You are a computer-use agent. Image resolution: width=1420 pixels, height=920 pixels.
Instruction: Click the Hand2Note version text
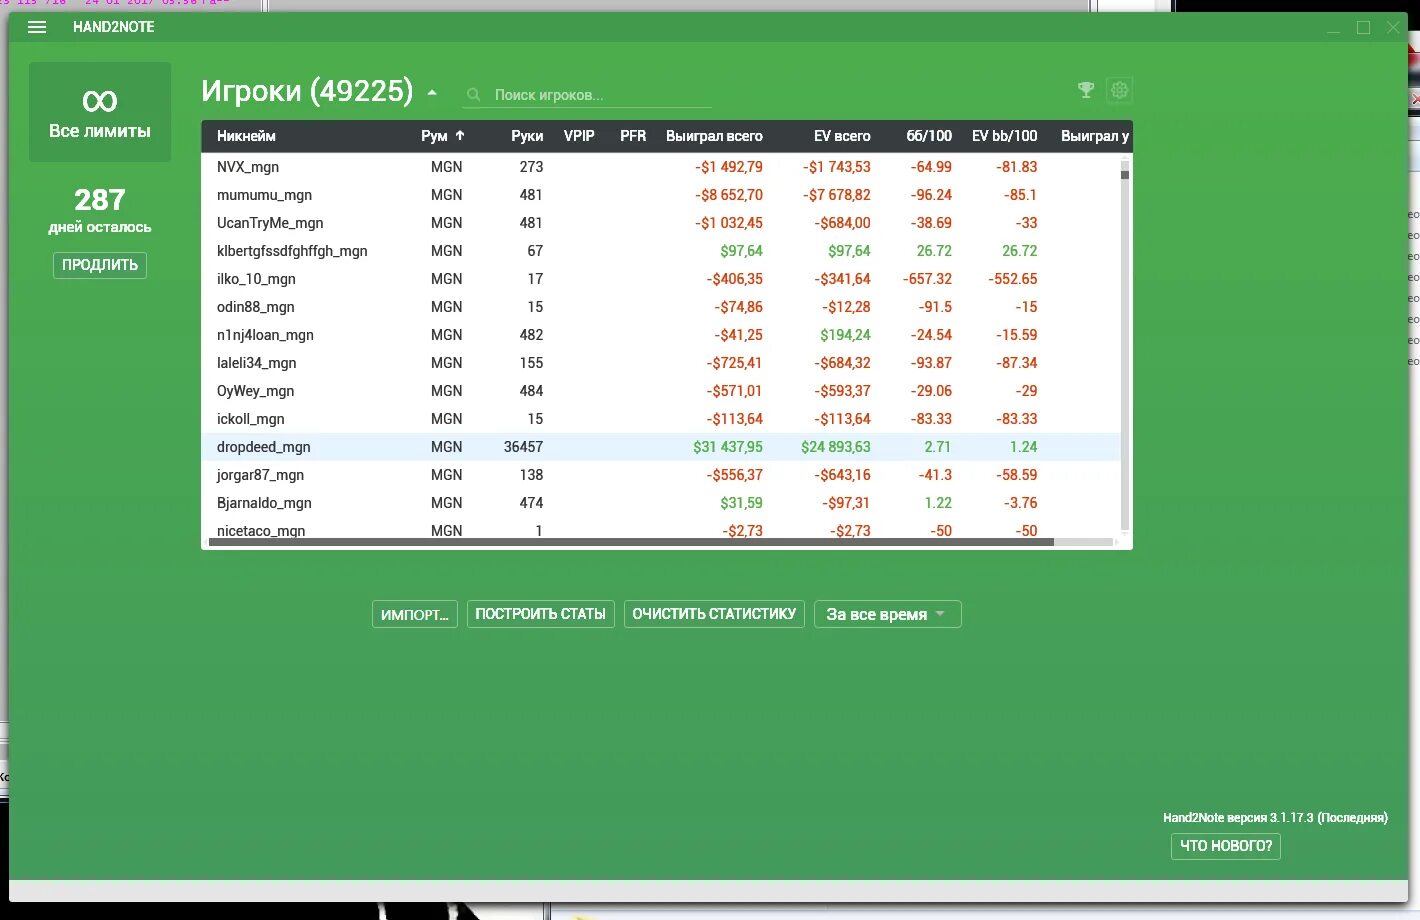coord(1275,818)
